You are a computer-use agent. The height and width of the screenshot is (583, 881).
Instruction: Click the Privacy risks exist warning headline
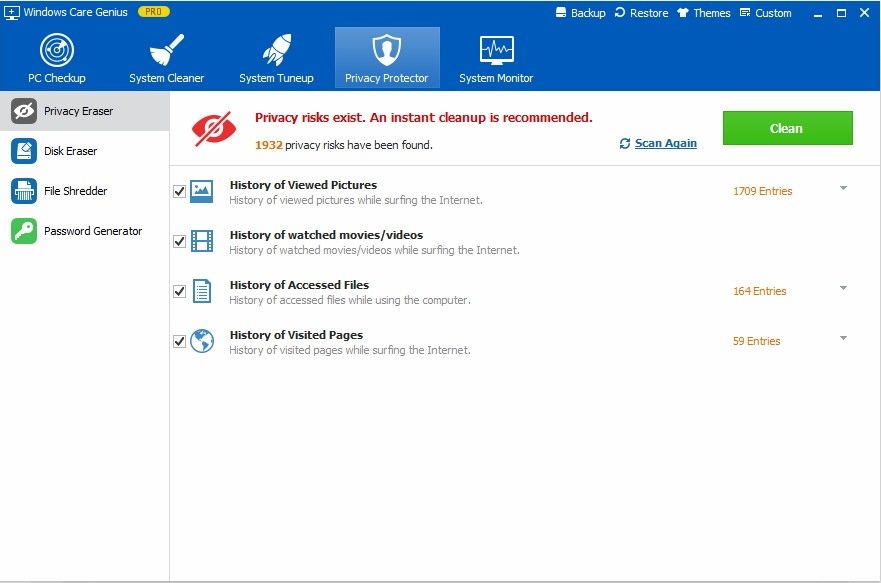pos(424,117)
